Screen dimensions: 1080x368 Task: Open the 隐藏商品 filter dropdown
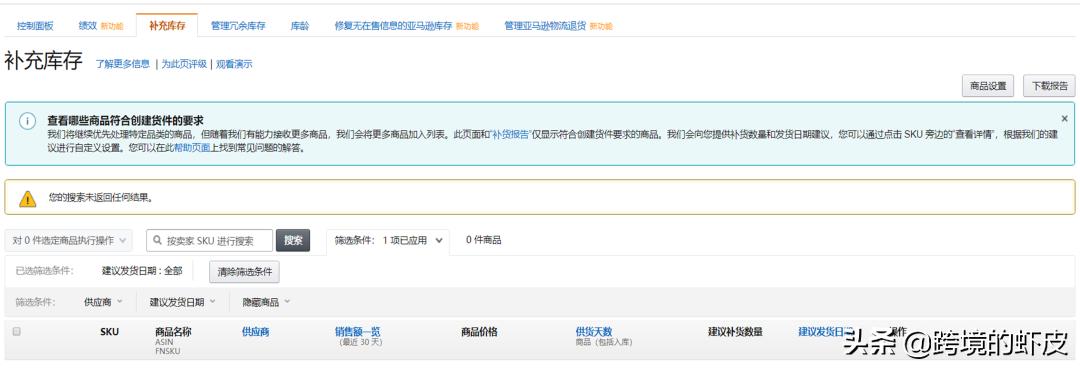[x=266, y=302]
